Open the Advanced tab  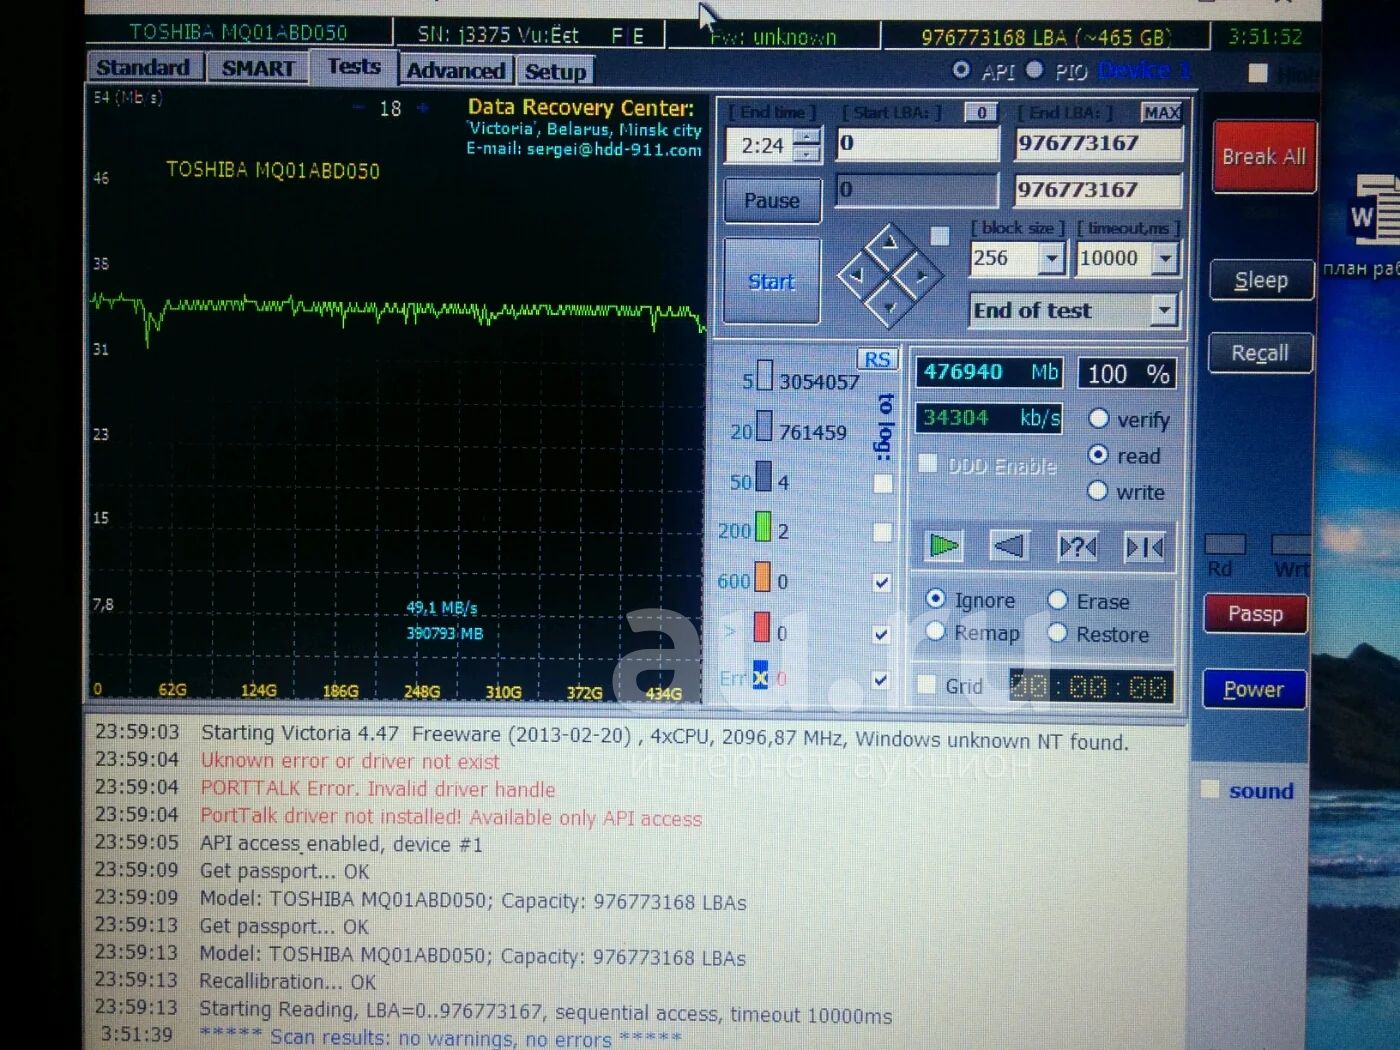[456, 71]
